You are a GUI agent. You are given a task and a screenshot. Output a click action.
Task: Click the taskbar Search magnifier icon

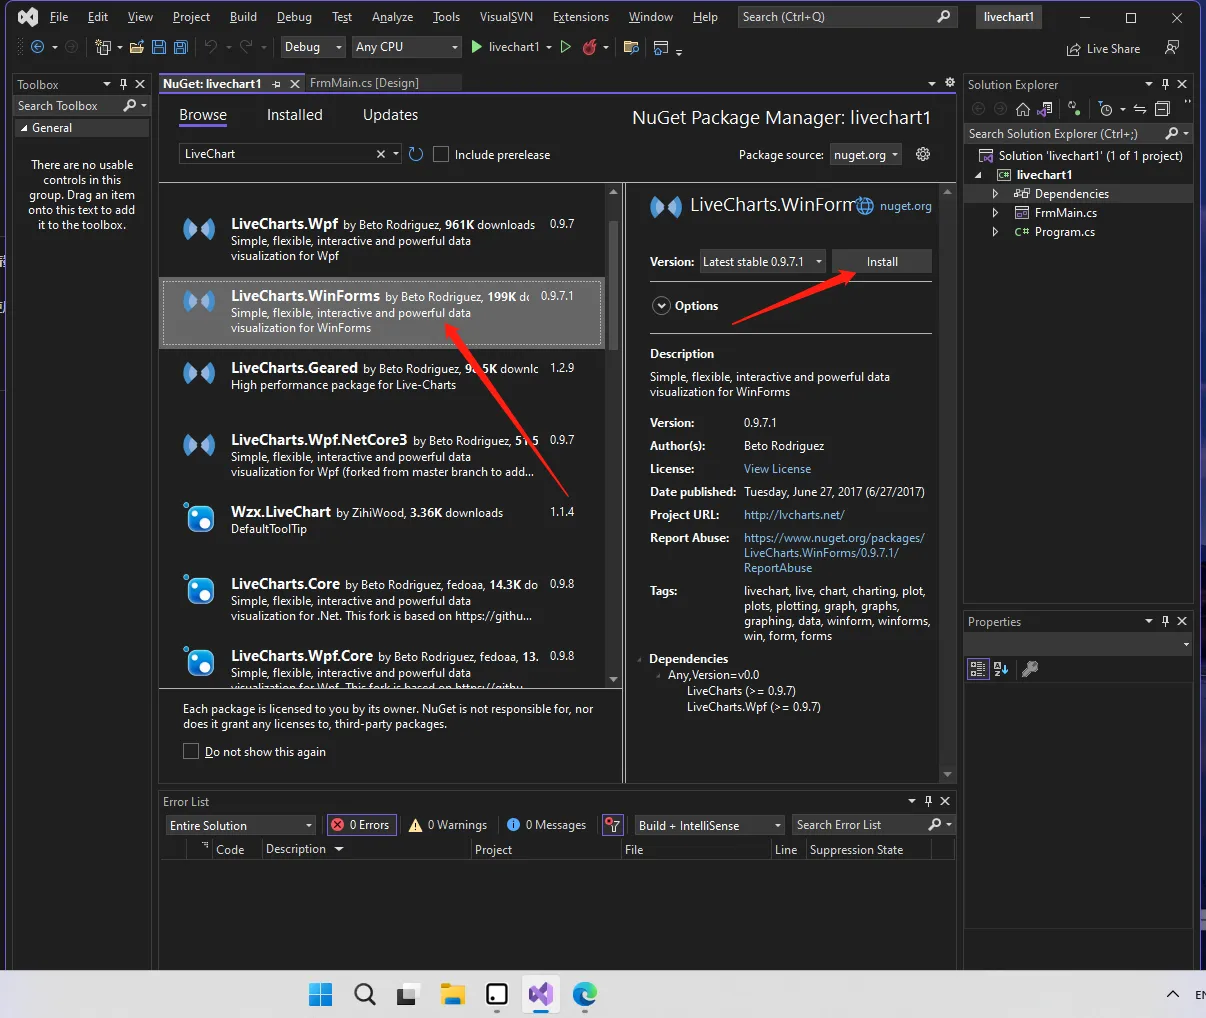tap(365, 994)
